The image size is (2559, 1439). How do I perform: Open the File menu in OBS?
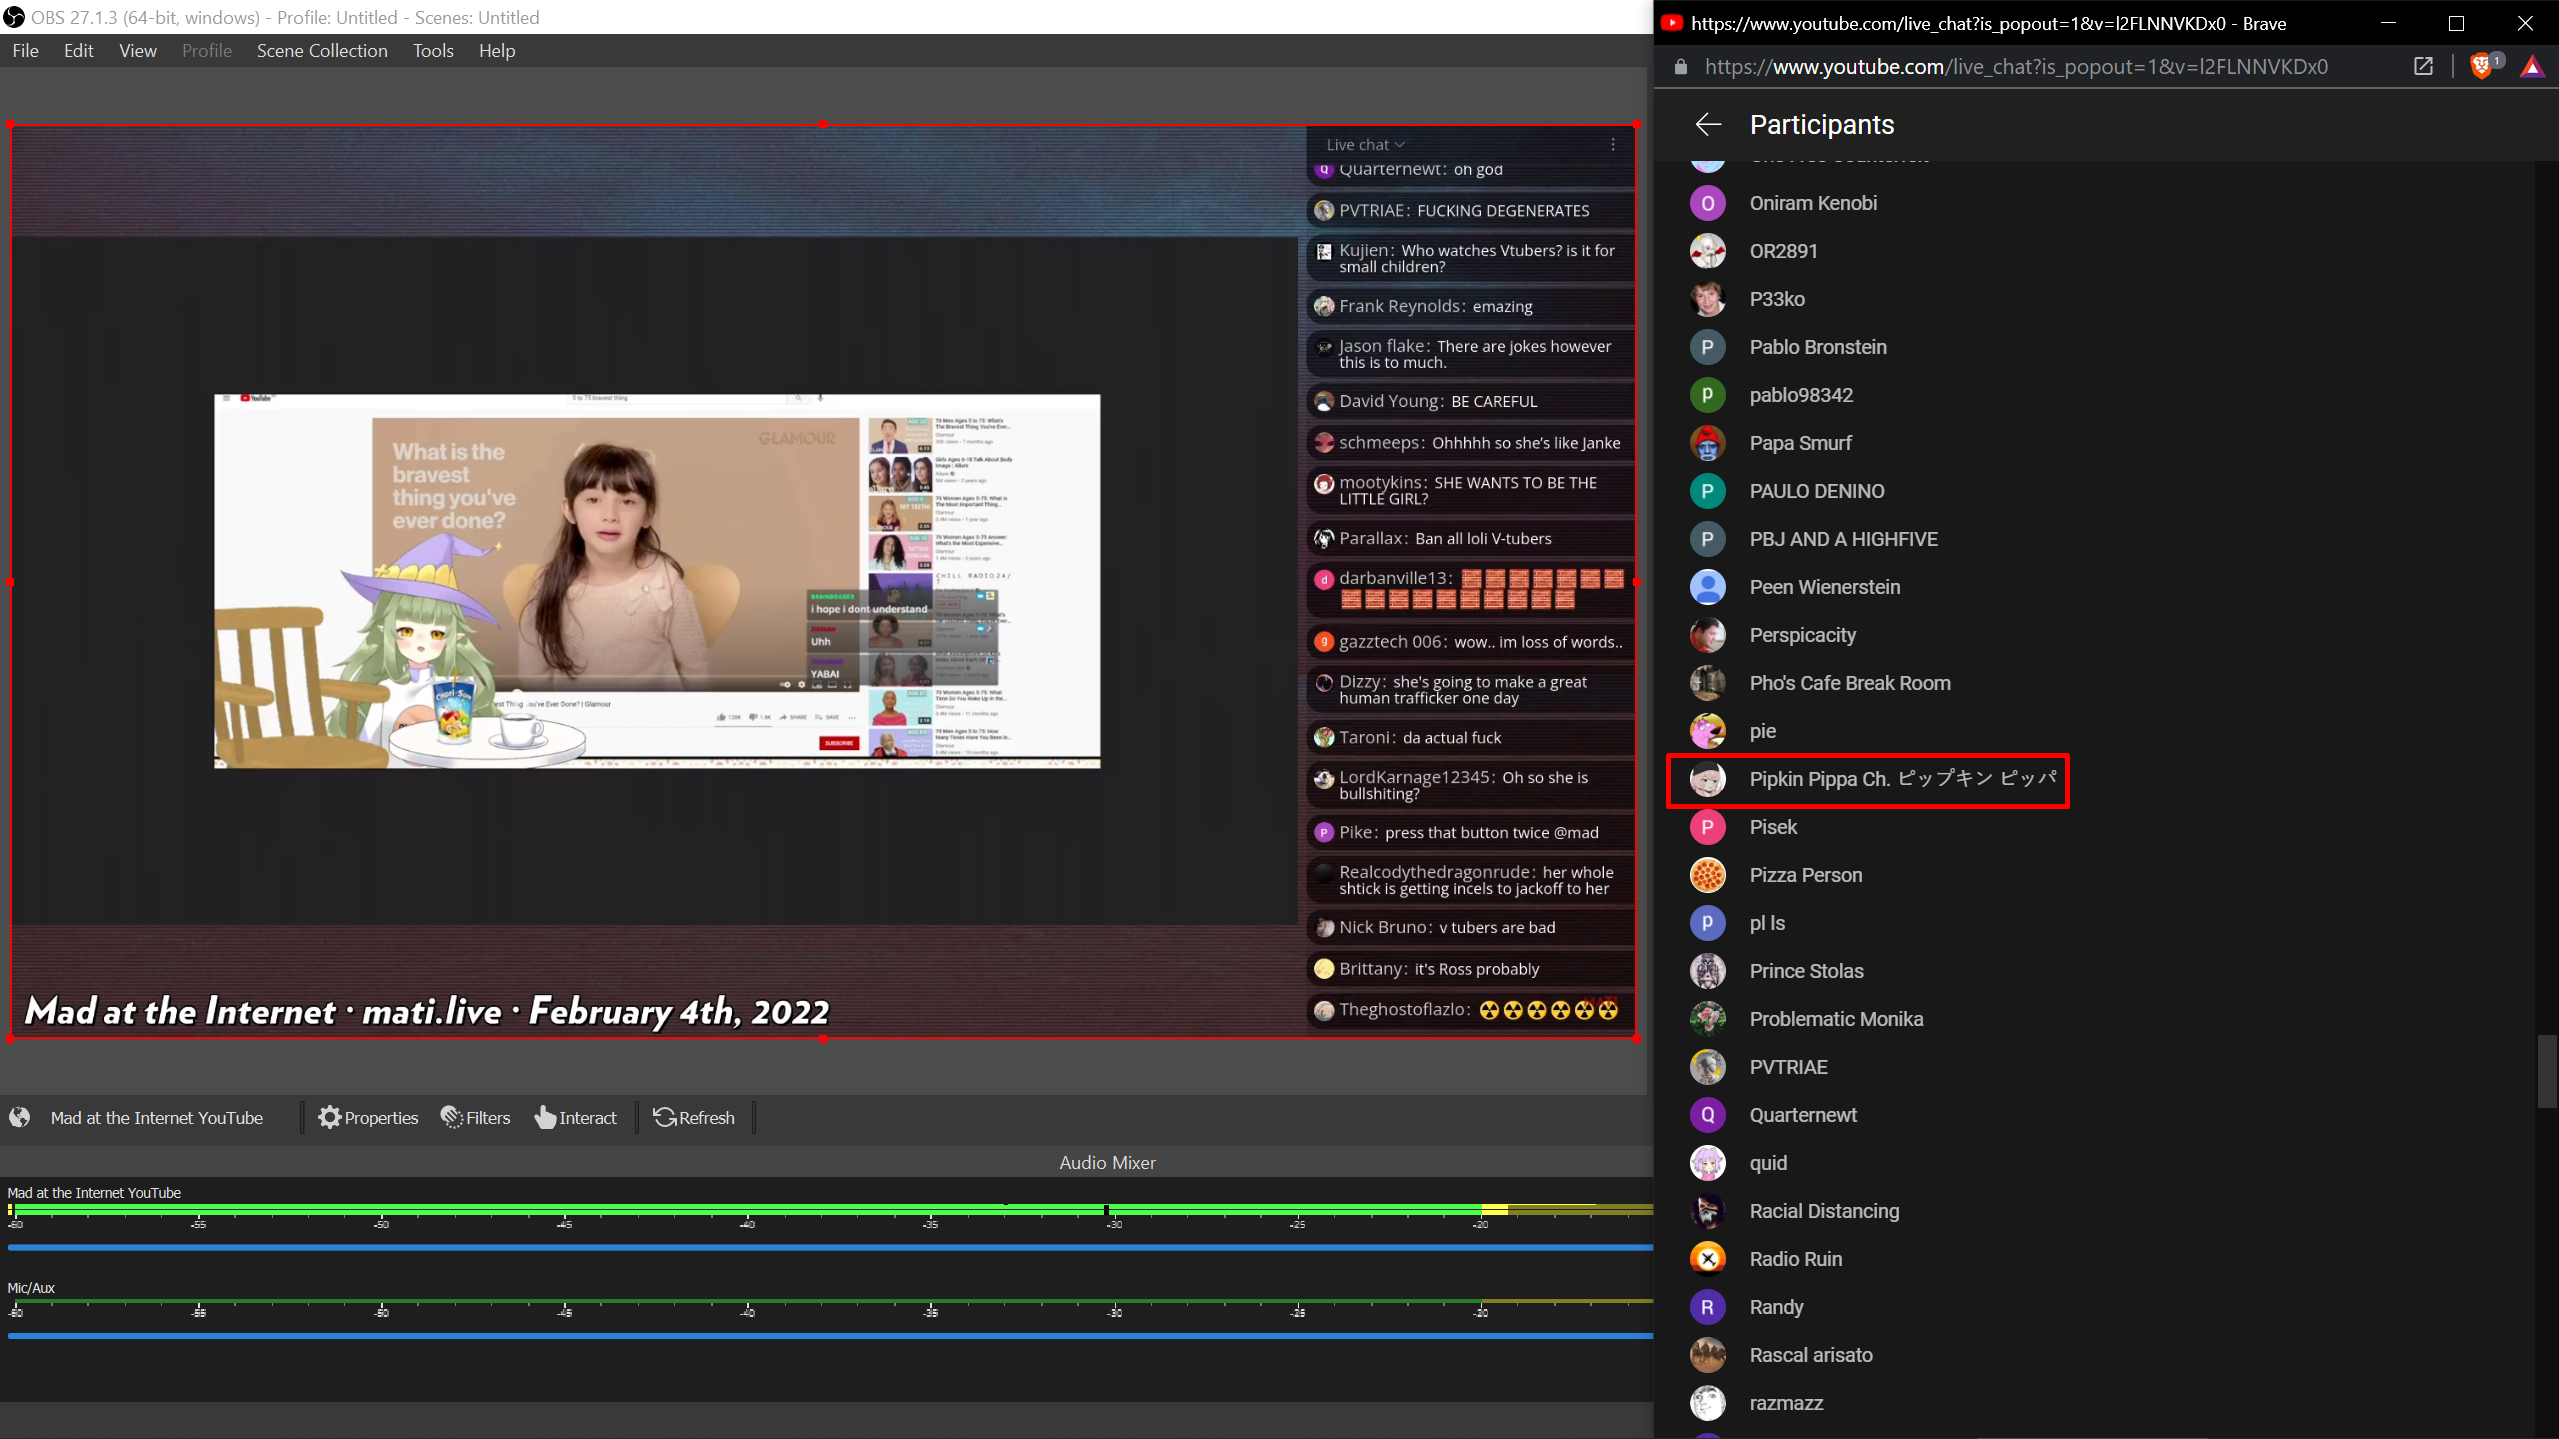[26, 51]
